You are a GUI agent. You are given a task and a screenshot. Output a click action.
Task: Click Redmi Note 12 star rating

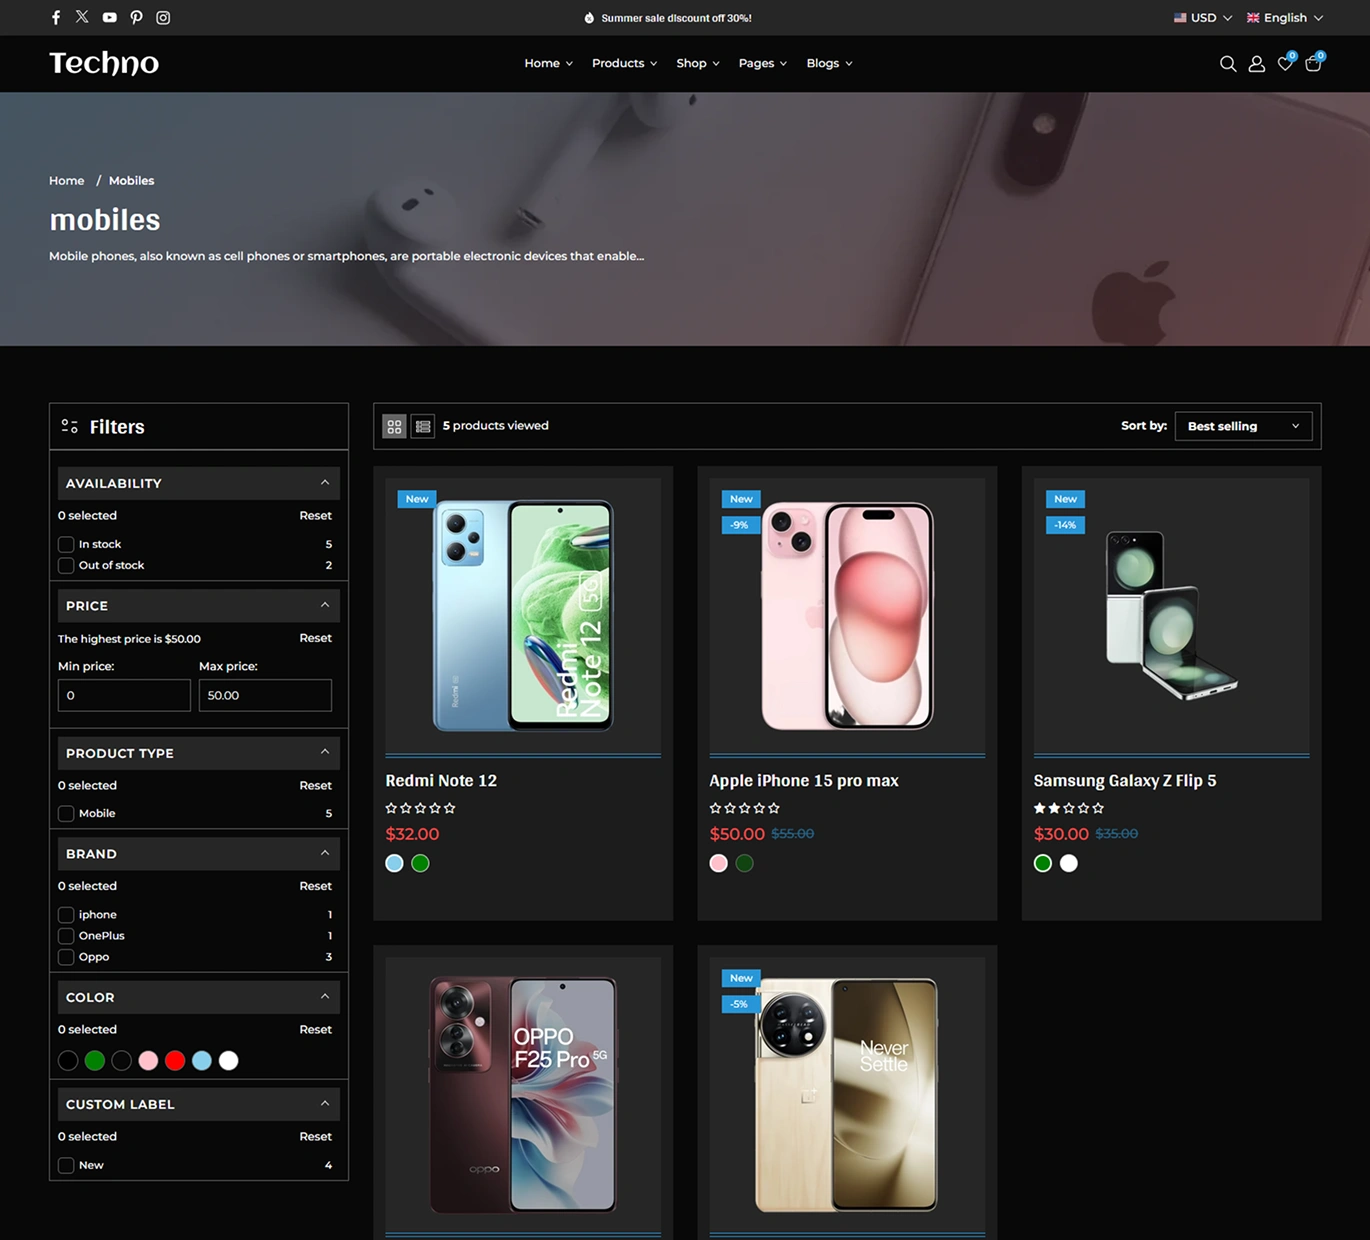420,808
